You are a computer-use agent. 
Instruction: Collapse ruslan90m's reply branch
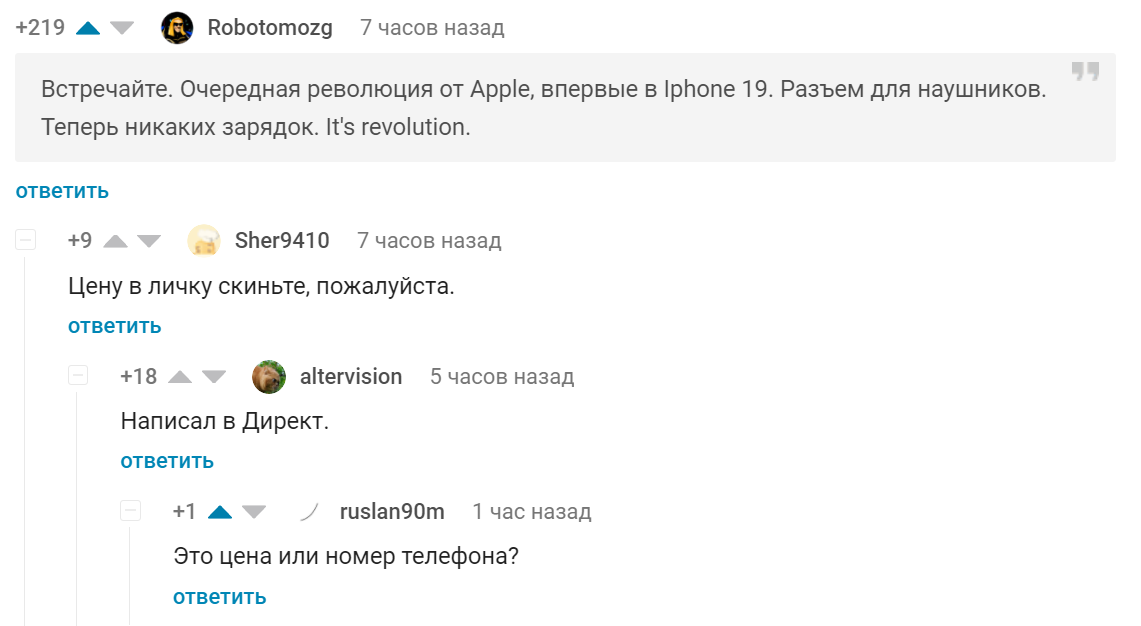130,511
